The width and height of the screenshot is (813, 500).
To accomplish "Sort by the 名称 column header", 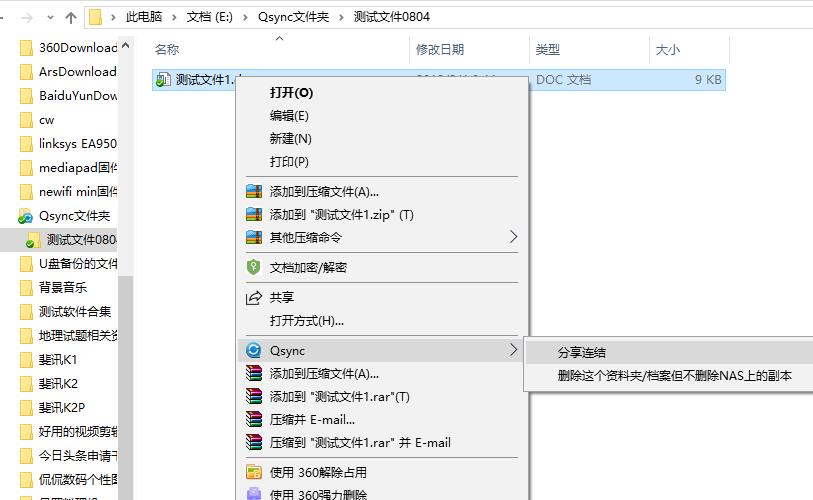I will (x=167, y=50).
